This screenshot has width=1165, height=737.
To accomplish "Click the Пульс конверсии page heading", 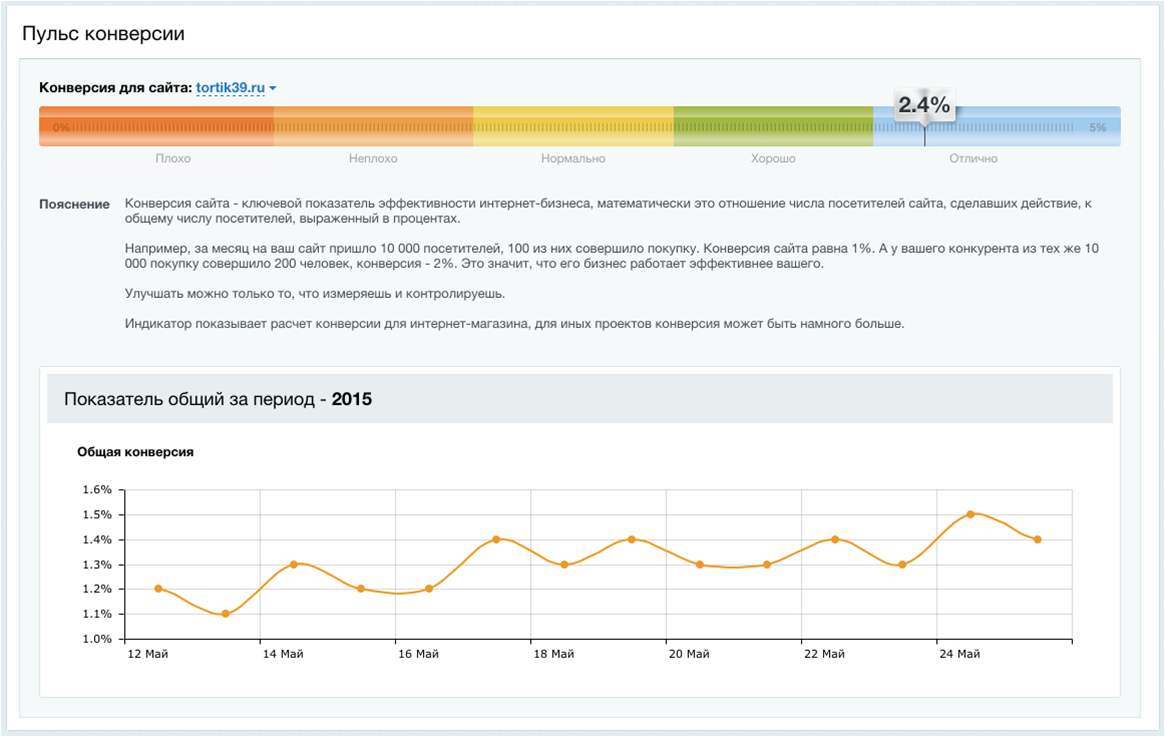I will 103,33.
